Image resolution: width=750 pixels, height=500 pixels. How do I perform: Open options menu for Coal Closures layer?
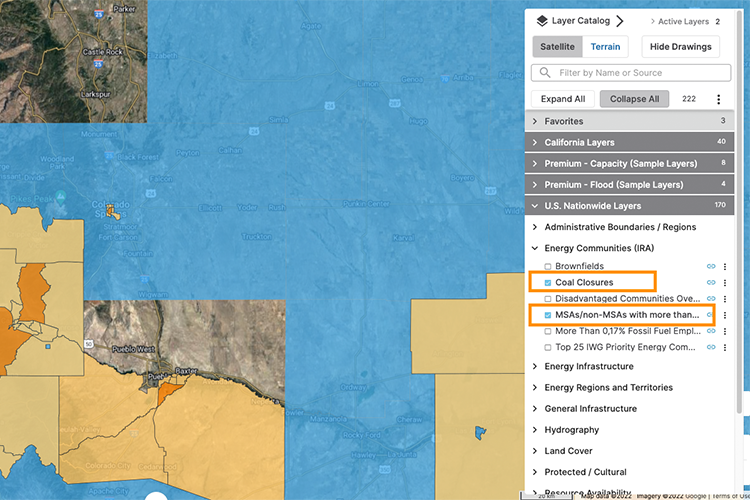click(725, 283)
